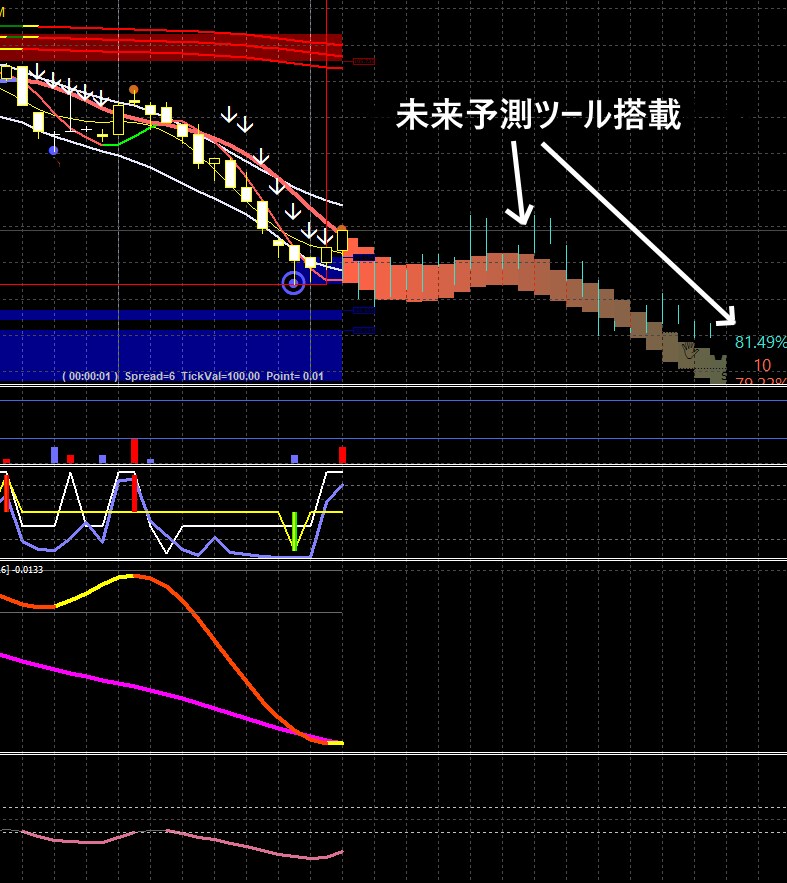Select the red resistance zone band
The width and height of the screenshot is (787, 883).
pos(171,47)
